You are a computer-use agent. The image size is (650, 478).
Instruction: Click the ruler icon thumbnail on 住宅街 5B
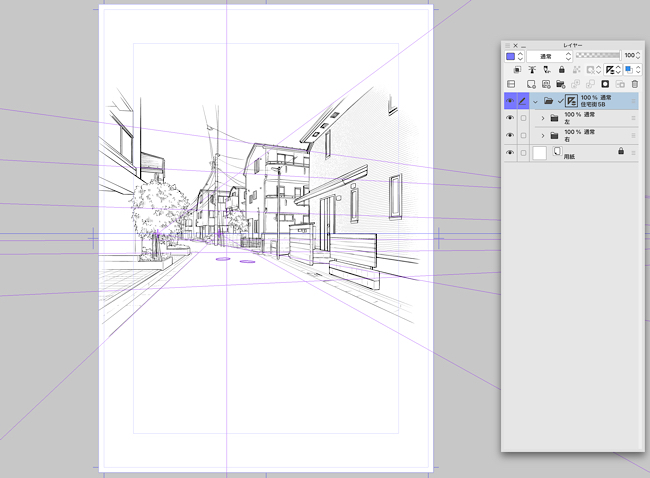pyautogui.click(x=571, y=101)
